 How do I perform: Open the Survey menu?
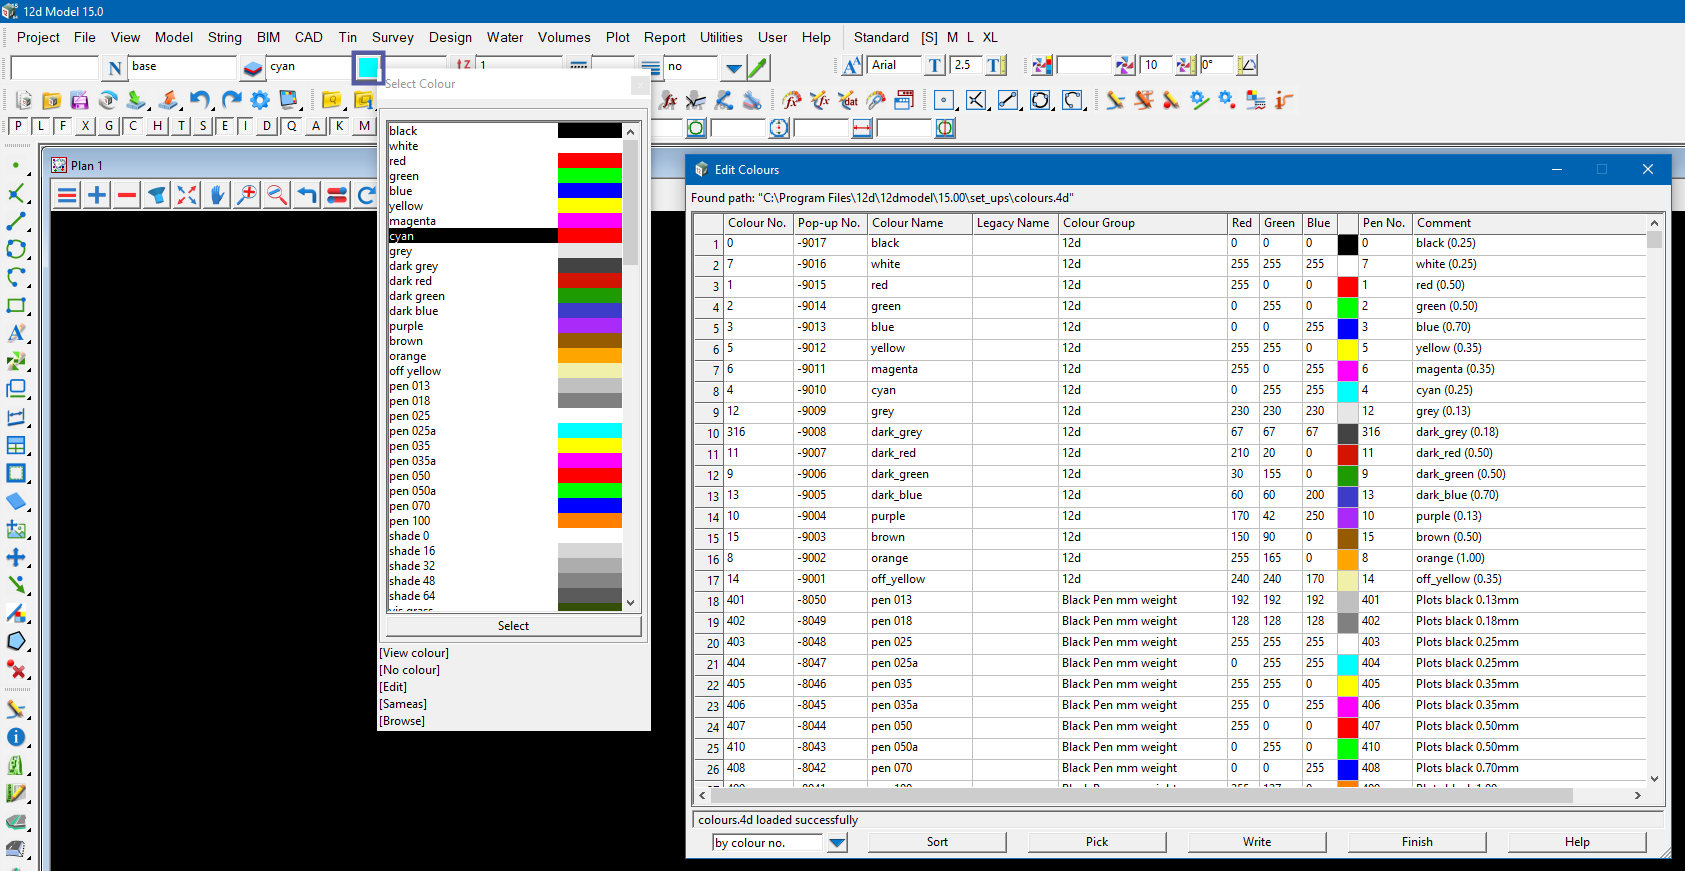pyautogui.click(x=392, y=37)
